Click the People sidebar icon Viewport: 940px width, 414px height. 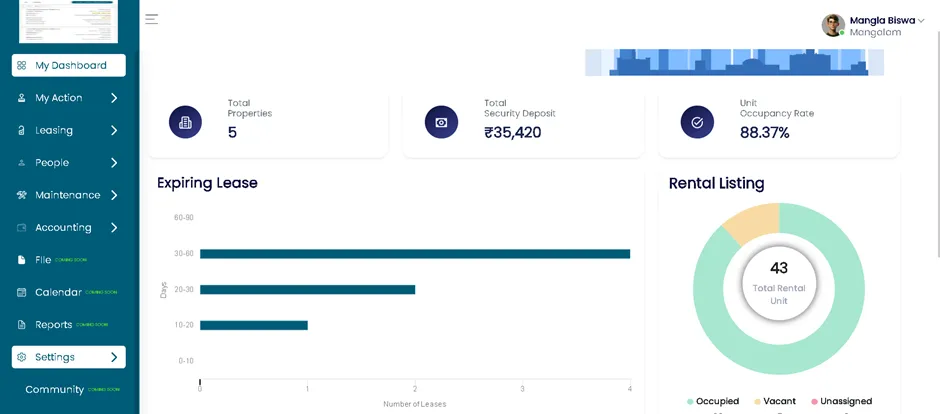click(22, 163)
